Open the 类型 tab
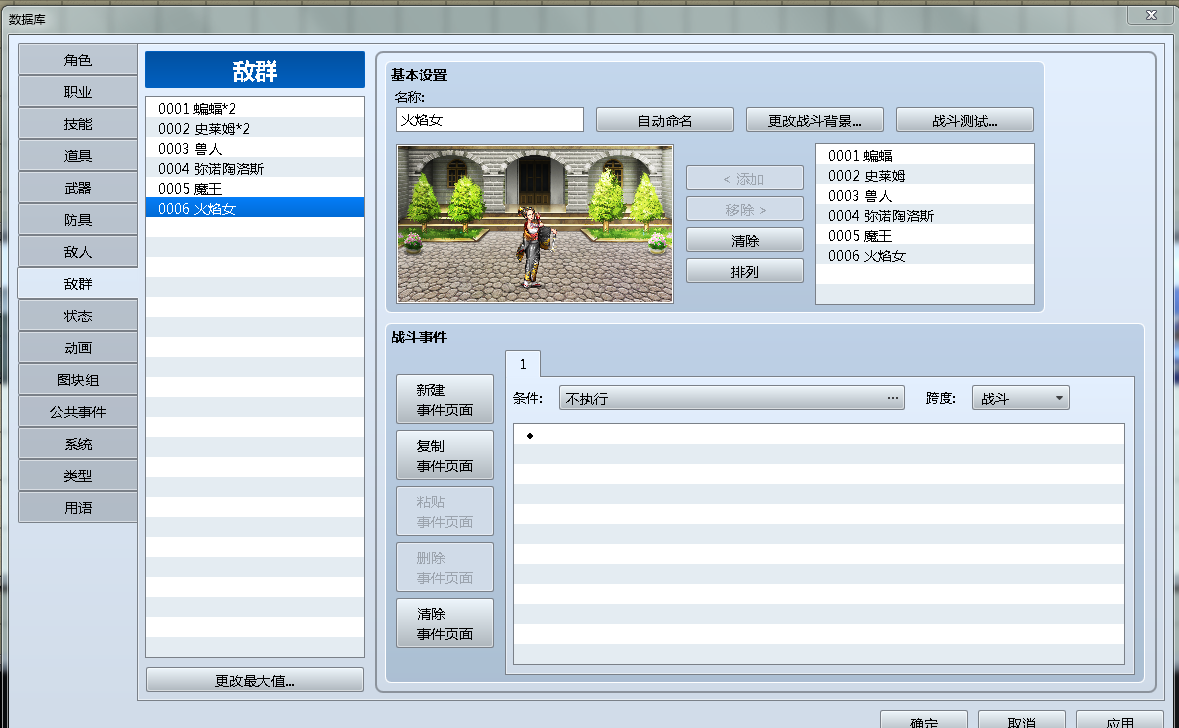Viewport: 1179px width, 728px height. pyautogui.click(x=77, y=475)
